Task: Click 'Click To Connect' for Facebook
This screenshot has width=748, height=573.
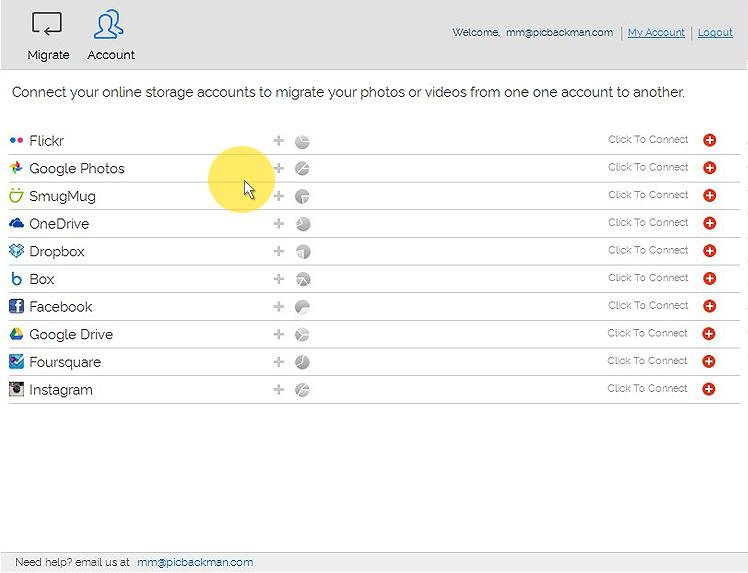Action: pyautogui.click(x=648, y=306)
